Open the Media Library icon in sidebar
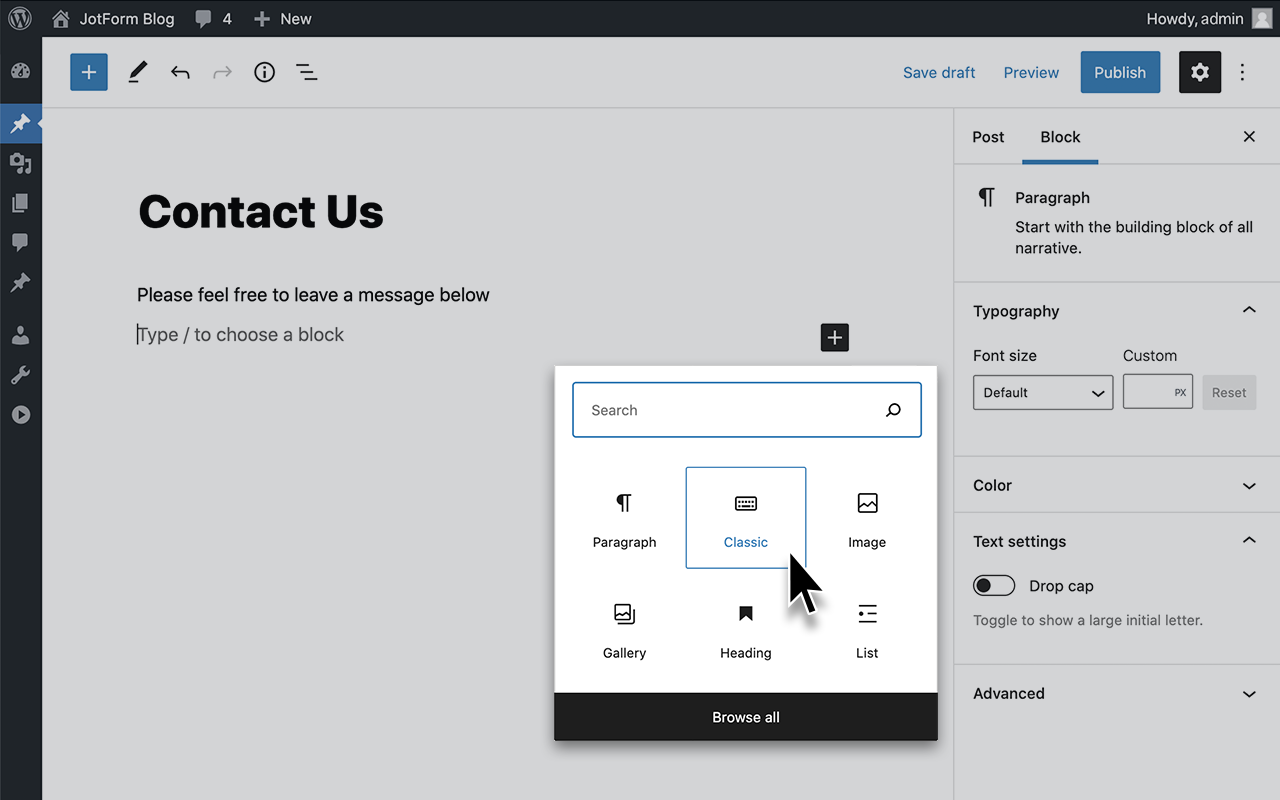 tap(20, 163)
